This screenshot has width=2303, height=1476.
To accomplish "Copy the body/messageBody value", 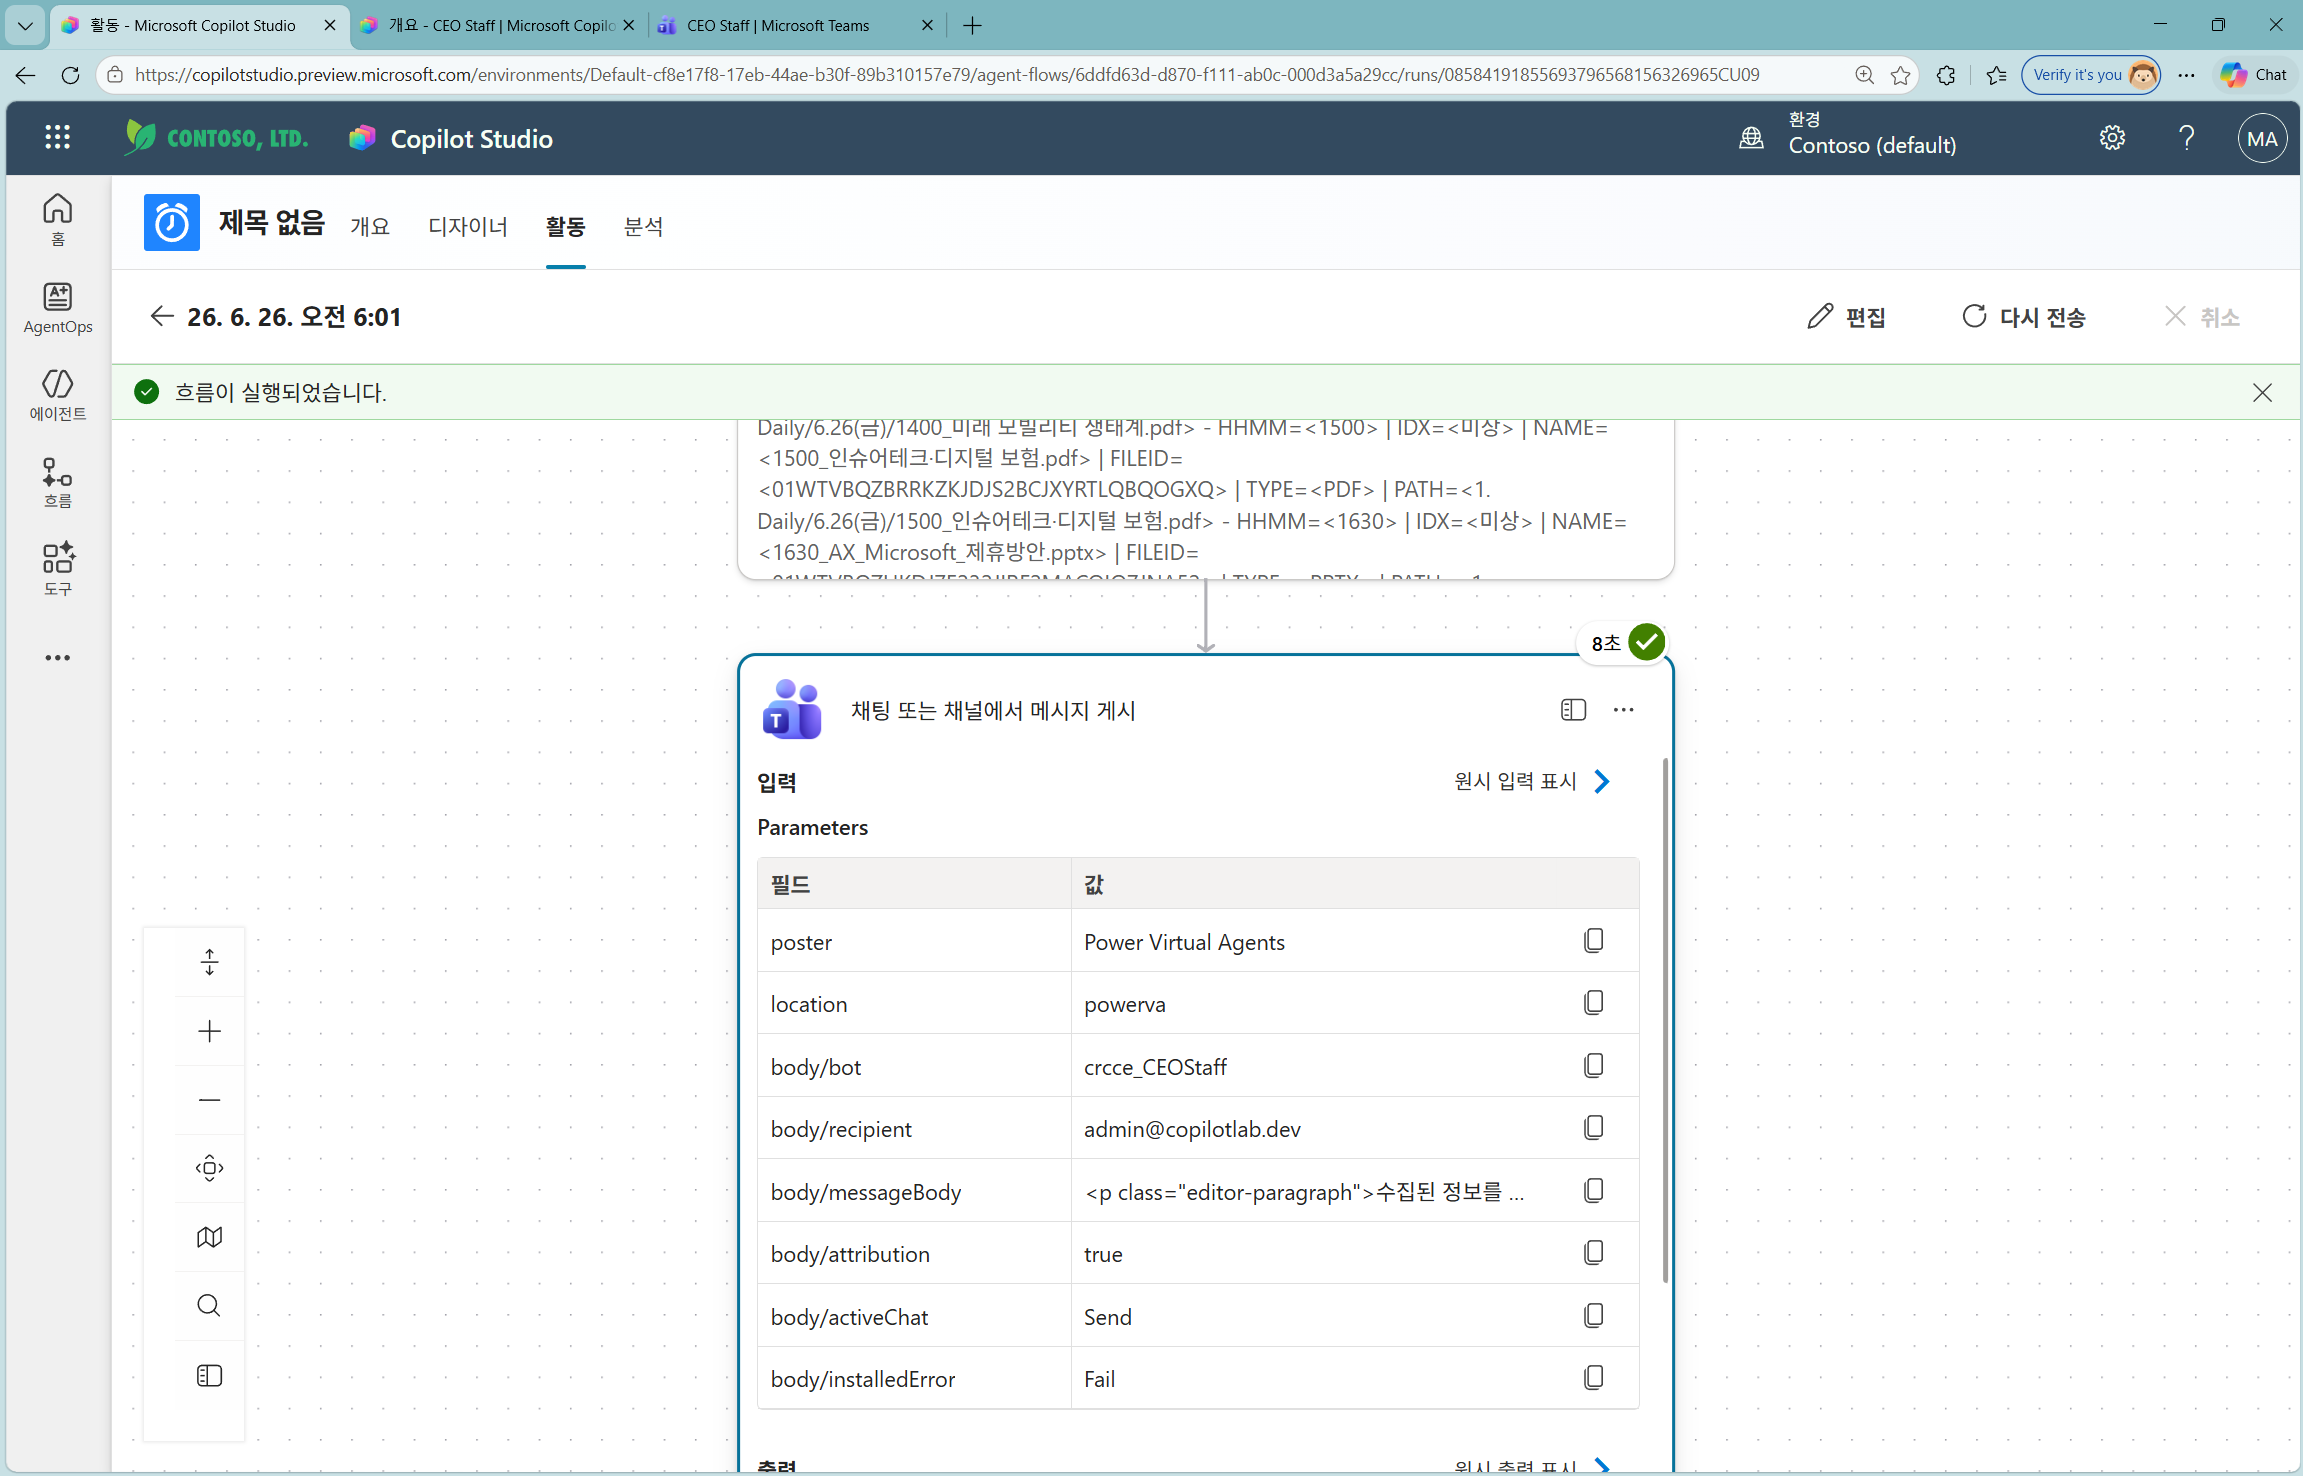I will point(1594,1190).
